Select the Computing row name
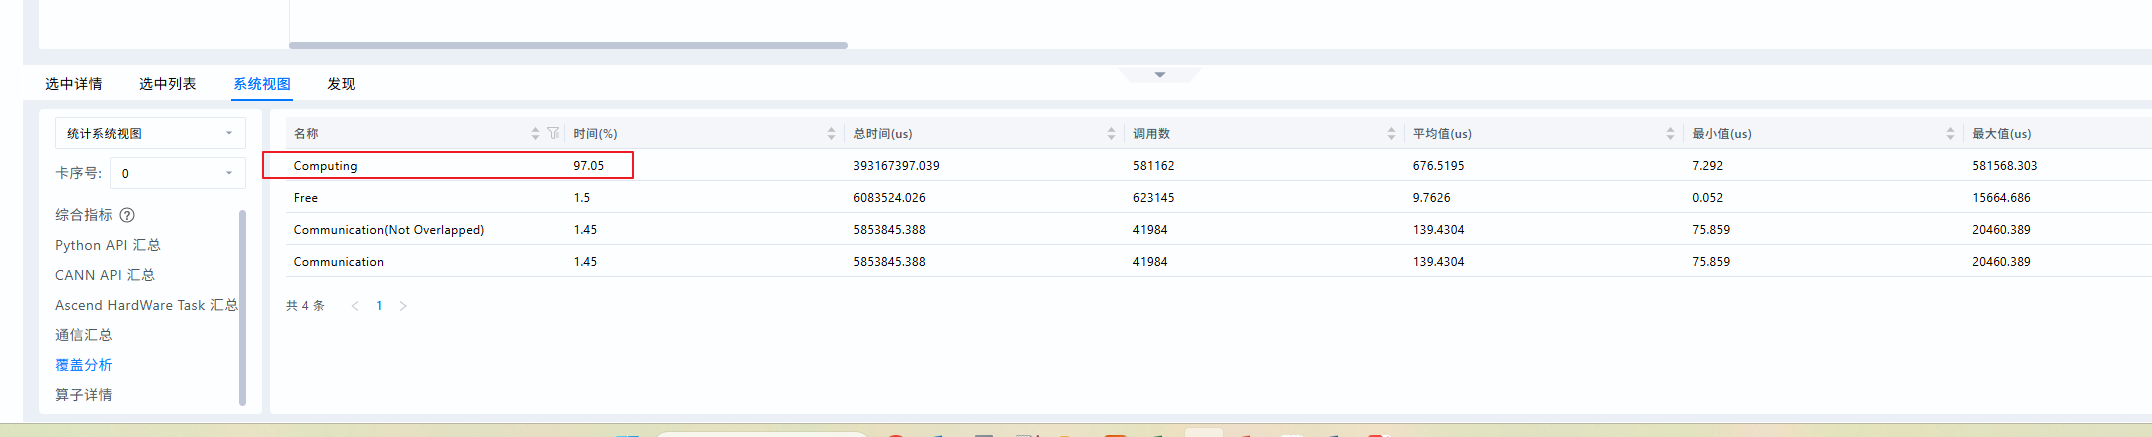The image size is (2152, 437). pyautogui.click(x=325, y=166)
